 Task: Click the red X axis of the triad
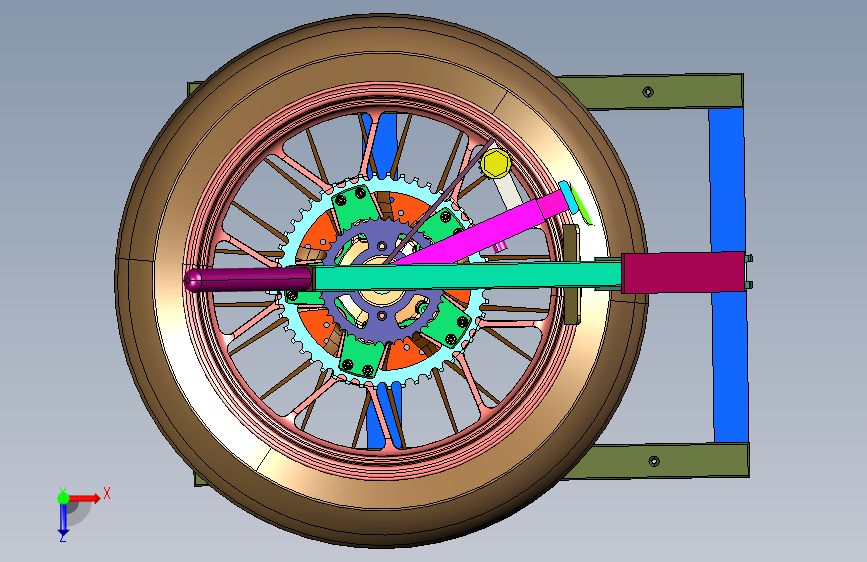85,498
